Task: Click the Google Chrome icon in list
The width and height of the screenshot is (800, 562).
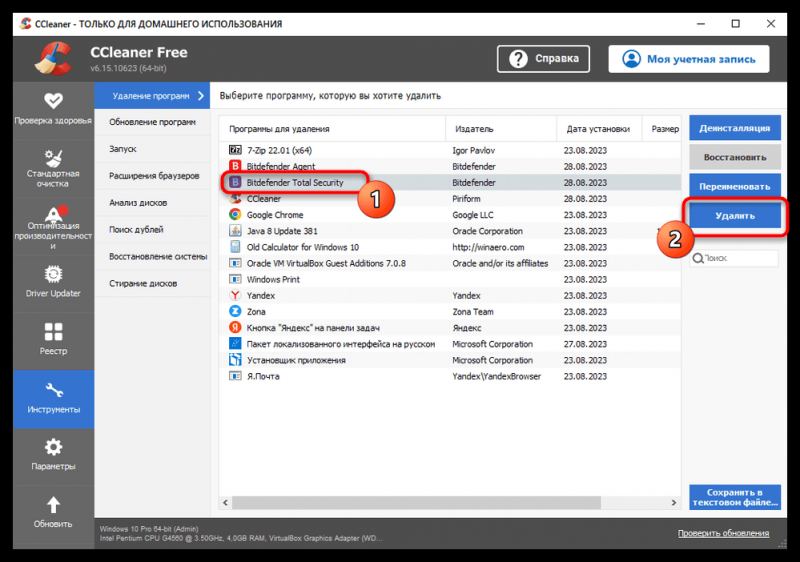Action: (235, 215)
